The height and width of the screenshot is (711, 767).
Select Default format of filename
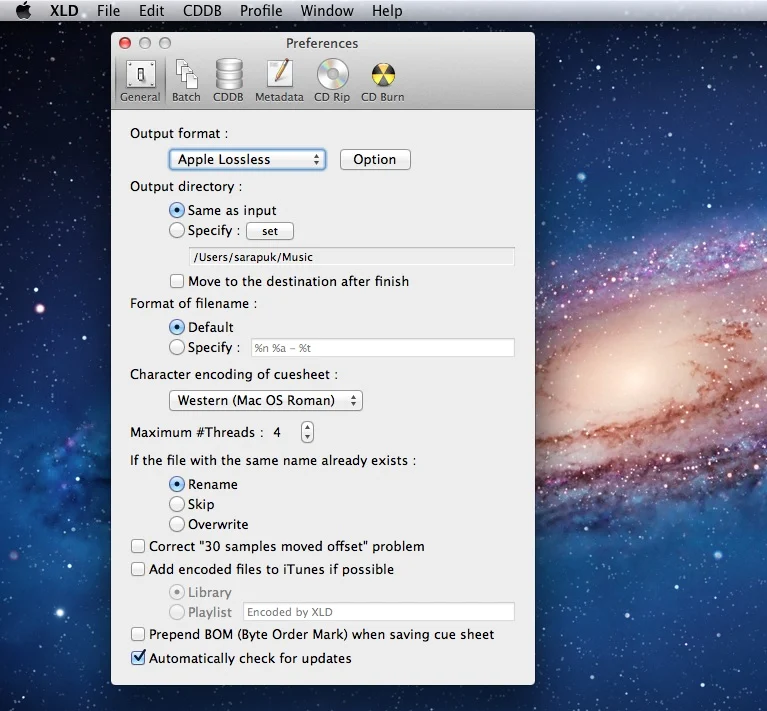tap(177, 327)
